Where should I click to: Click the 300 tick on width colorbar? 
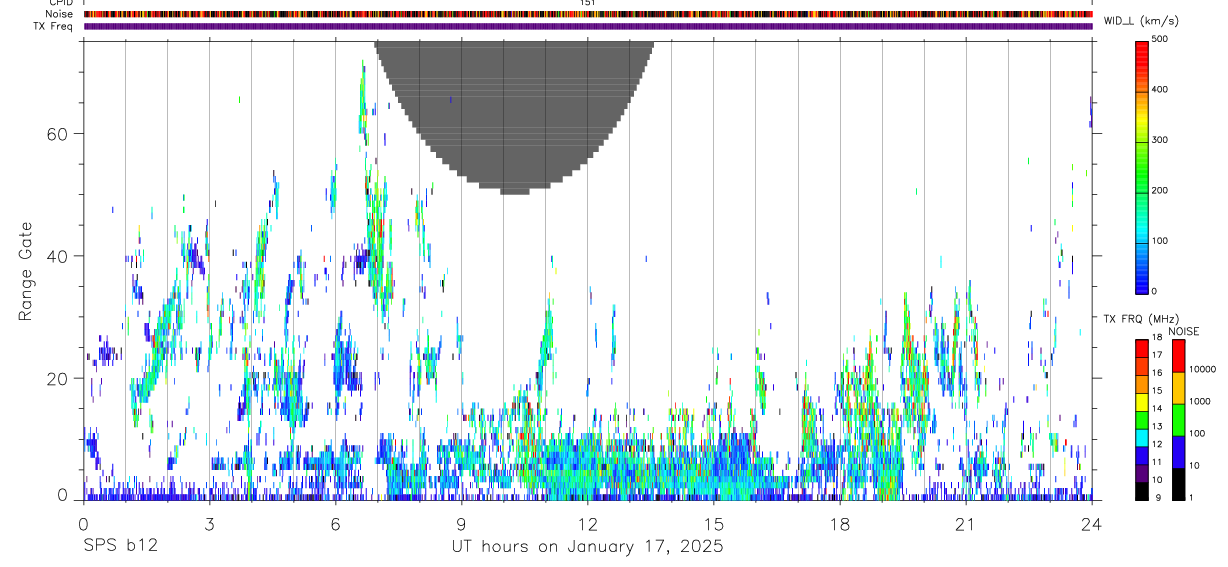(1161, 140)
